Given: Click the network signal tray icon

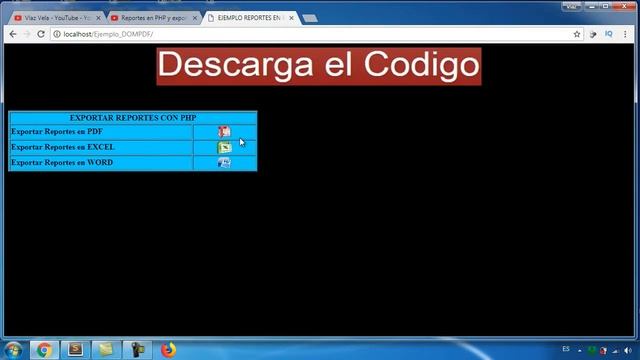Looking at the screenshot, I should point(616,350).
